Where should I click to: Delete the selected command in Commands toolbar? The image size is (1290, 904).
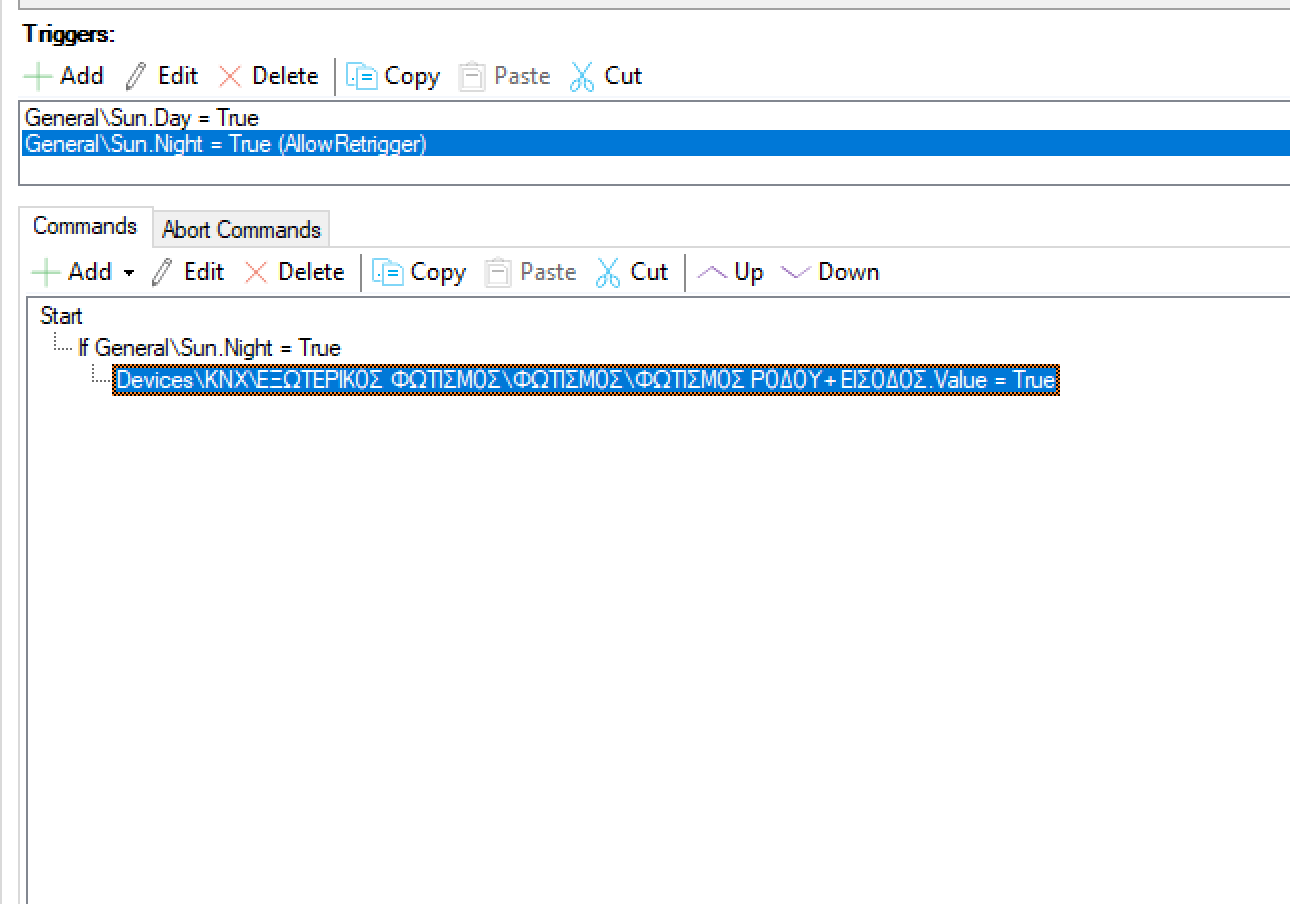click(x=294, y=272)
